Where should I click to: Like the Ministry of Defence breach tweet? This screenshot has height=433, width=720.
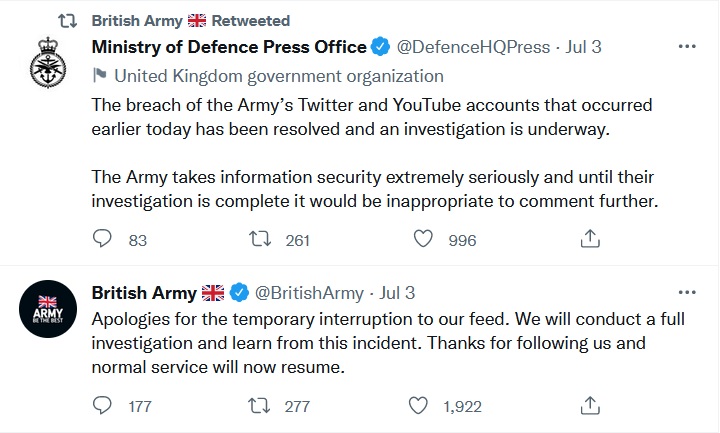[x=423, y=239]
